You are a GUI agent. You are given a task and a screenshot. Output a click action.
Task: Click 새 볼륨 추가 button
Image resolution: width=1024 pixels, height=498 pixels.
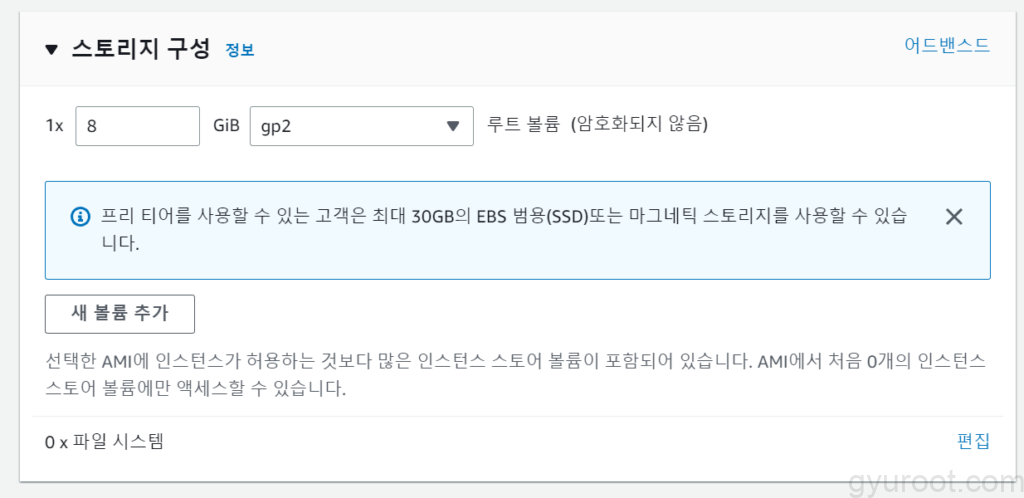click(x=120, y=314)
